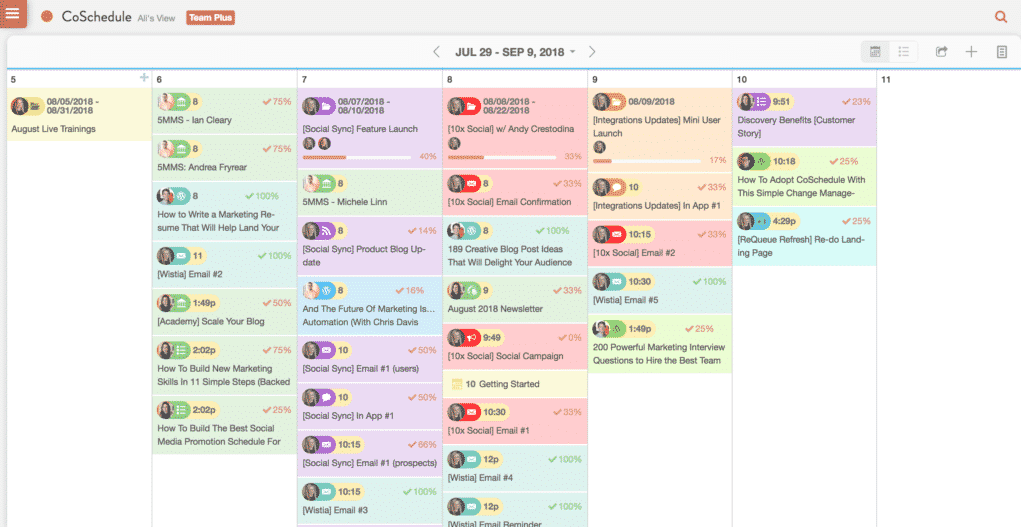The image size is (1021, 527).
Task: Click the 08/09/2018 date on Mini User Launch
Action: click(x=651, y=102)
